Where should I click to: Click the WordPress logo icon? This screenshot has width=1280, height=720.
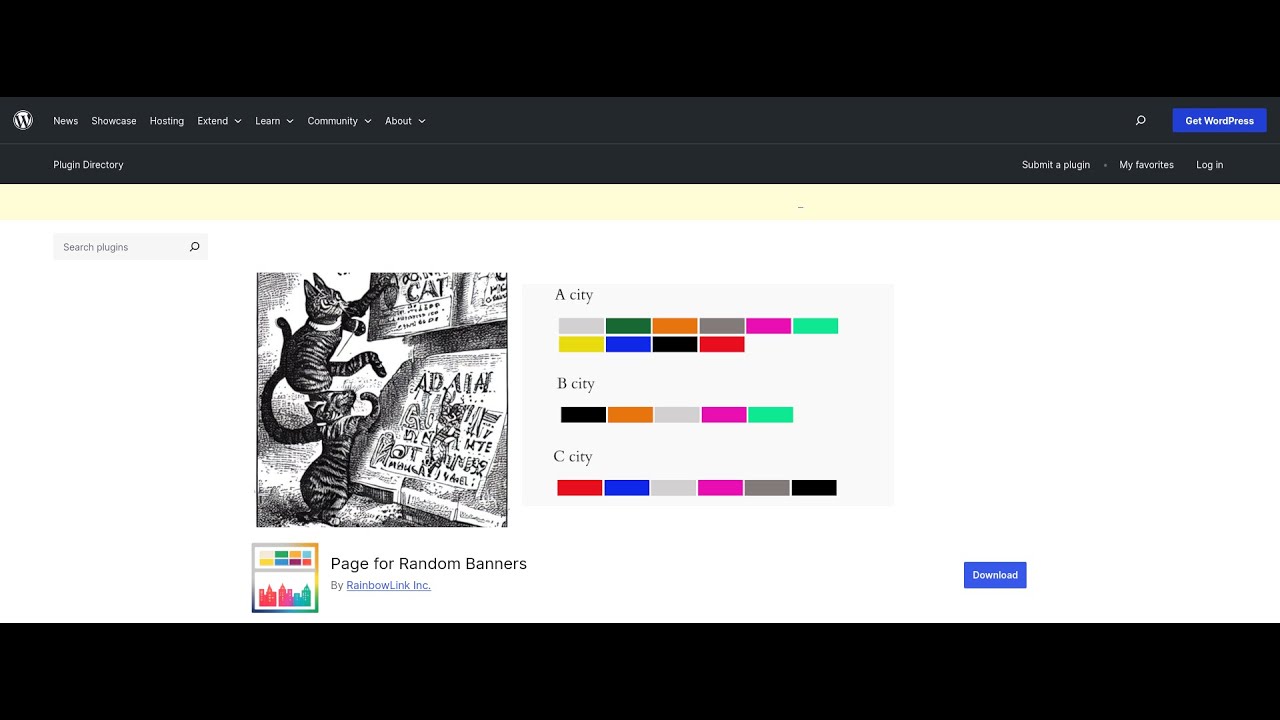coord(23,120)
